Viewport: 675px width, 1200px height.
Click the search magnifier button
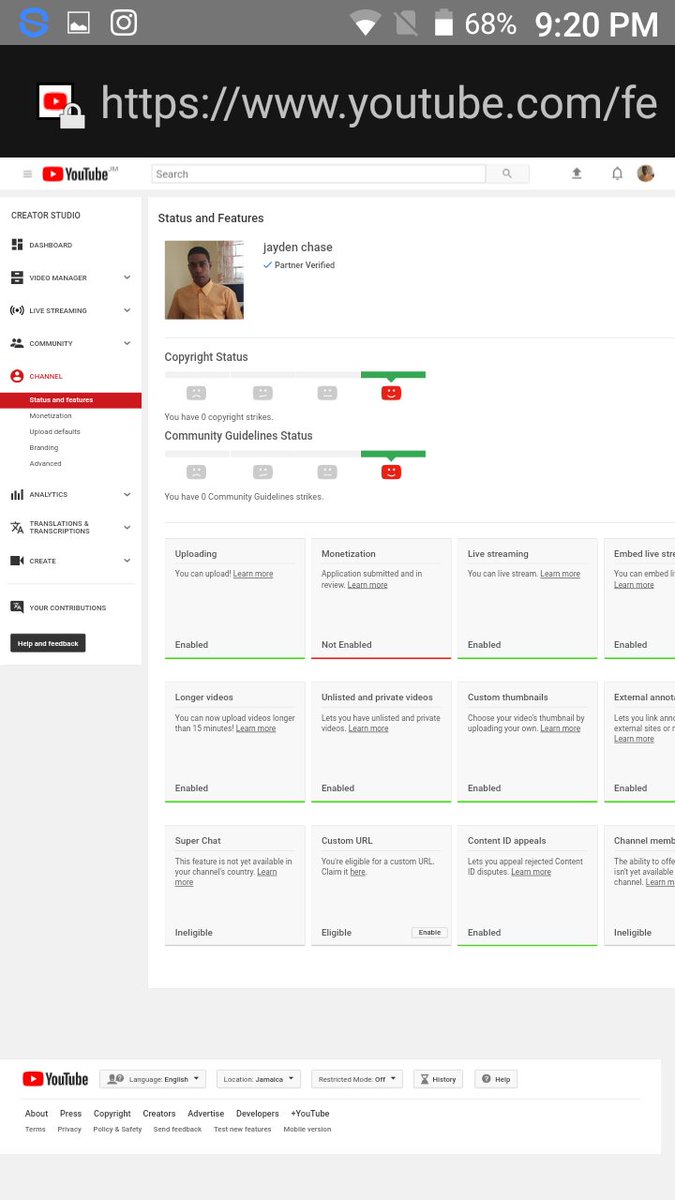[x=507, y=174]
